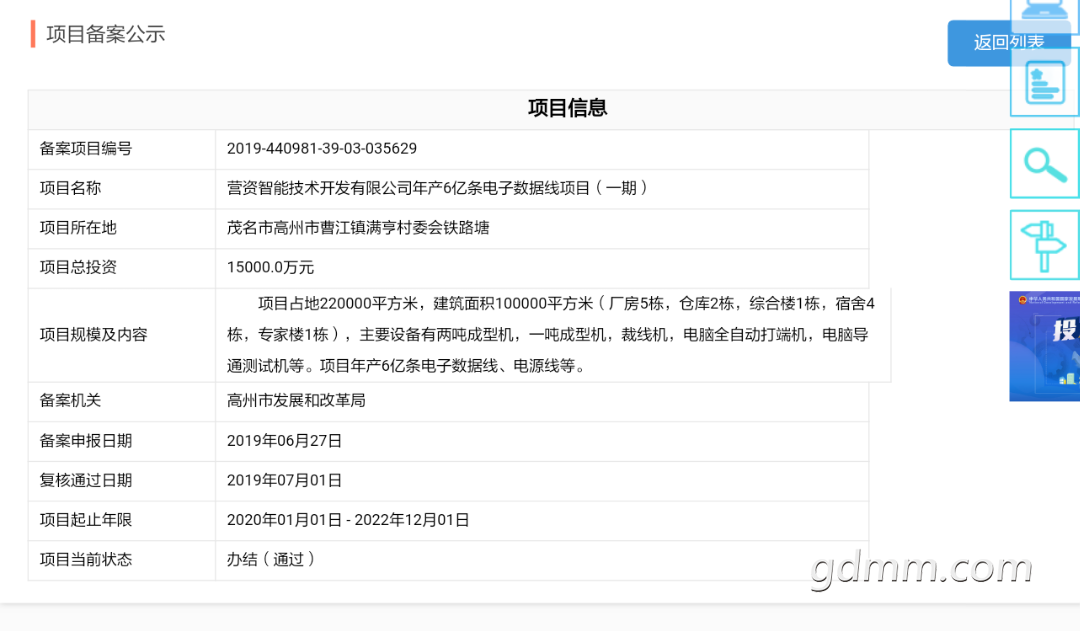This screenshot has width=1080, height=631.
Task: Click the laptop icon in the right sidebar
Action: click(1045, 12)
